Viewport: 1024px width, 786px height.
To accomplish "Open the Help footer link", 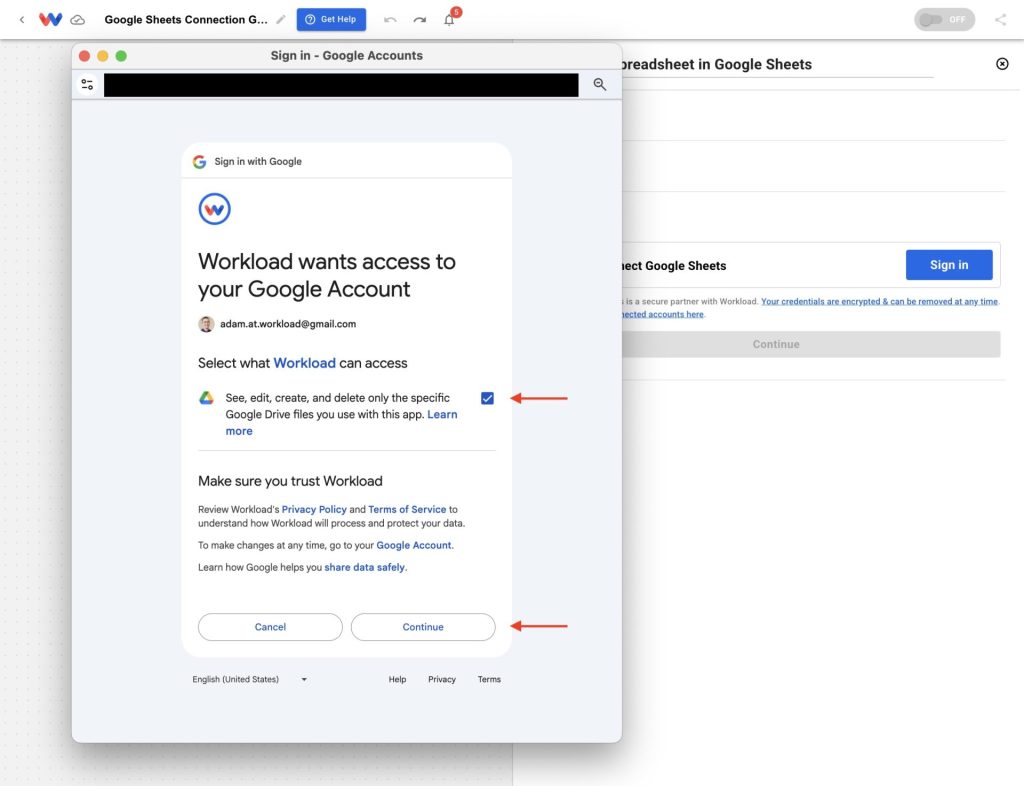I will click(397, 679).
